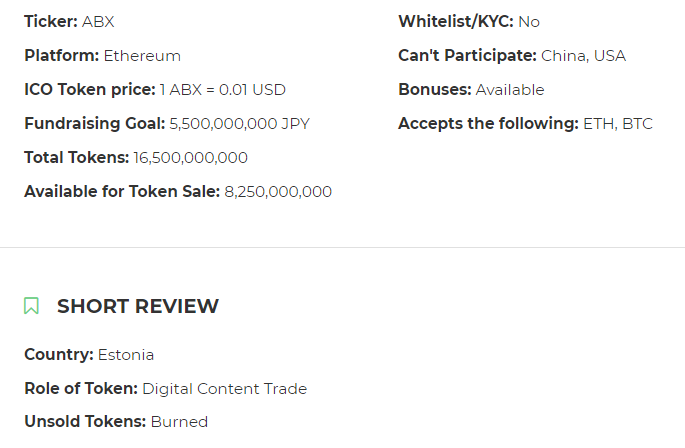
Task: Click the Total Tokens label
Action: point(76,157)
